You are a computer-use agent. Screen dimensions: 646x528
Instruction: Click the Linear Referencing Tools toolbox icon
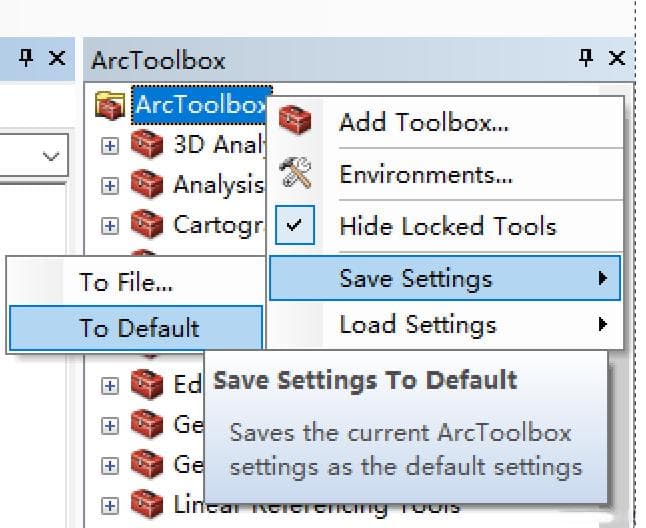pos(147,504)
